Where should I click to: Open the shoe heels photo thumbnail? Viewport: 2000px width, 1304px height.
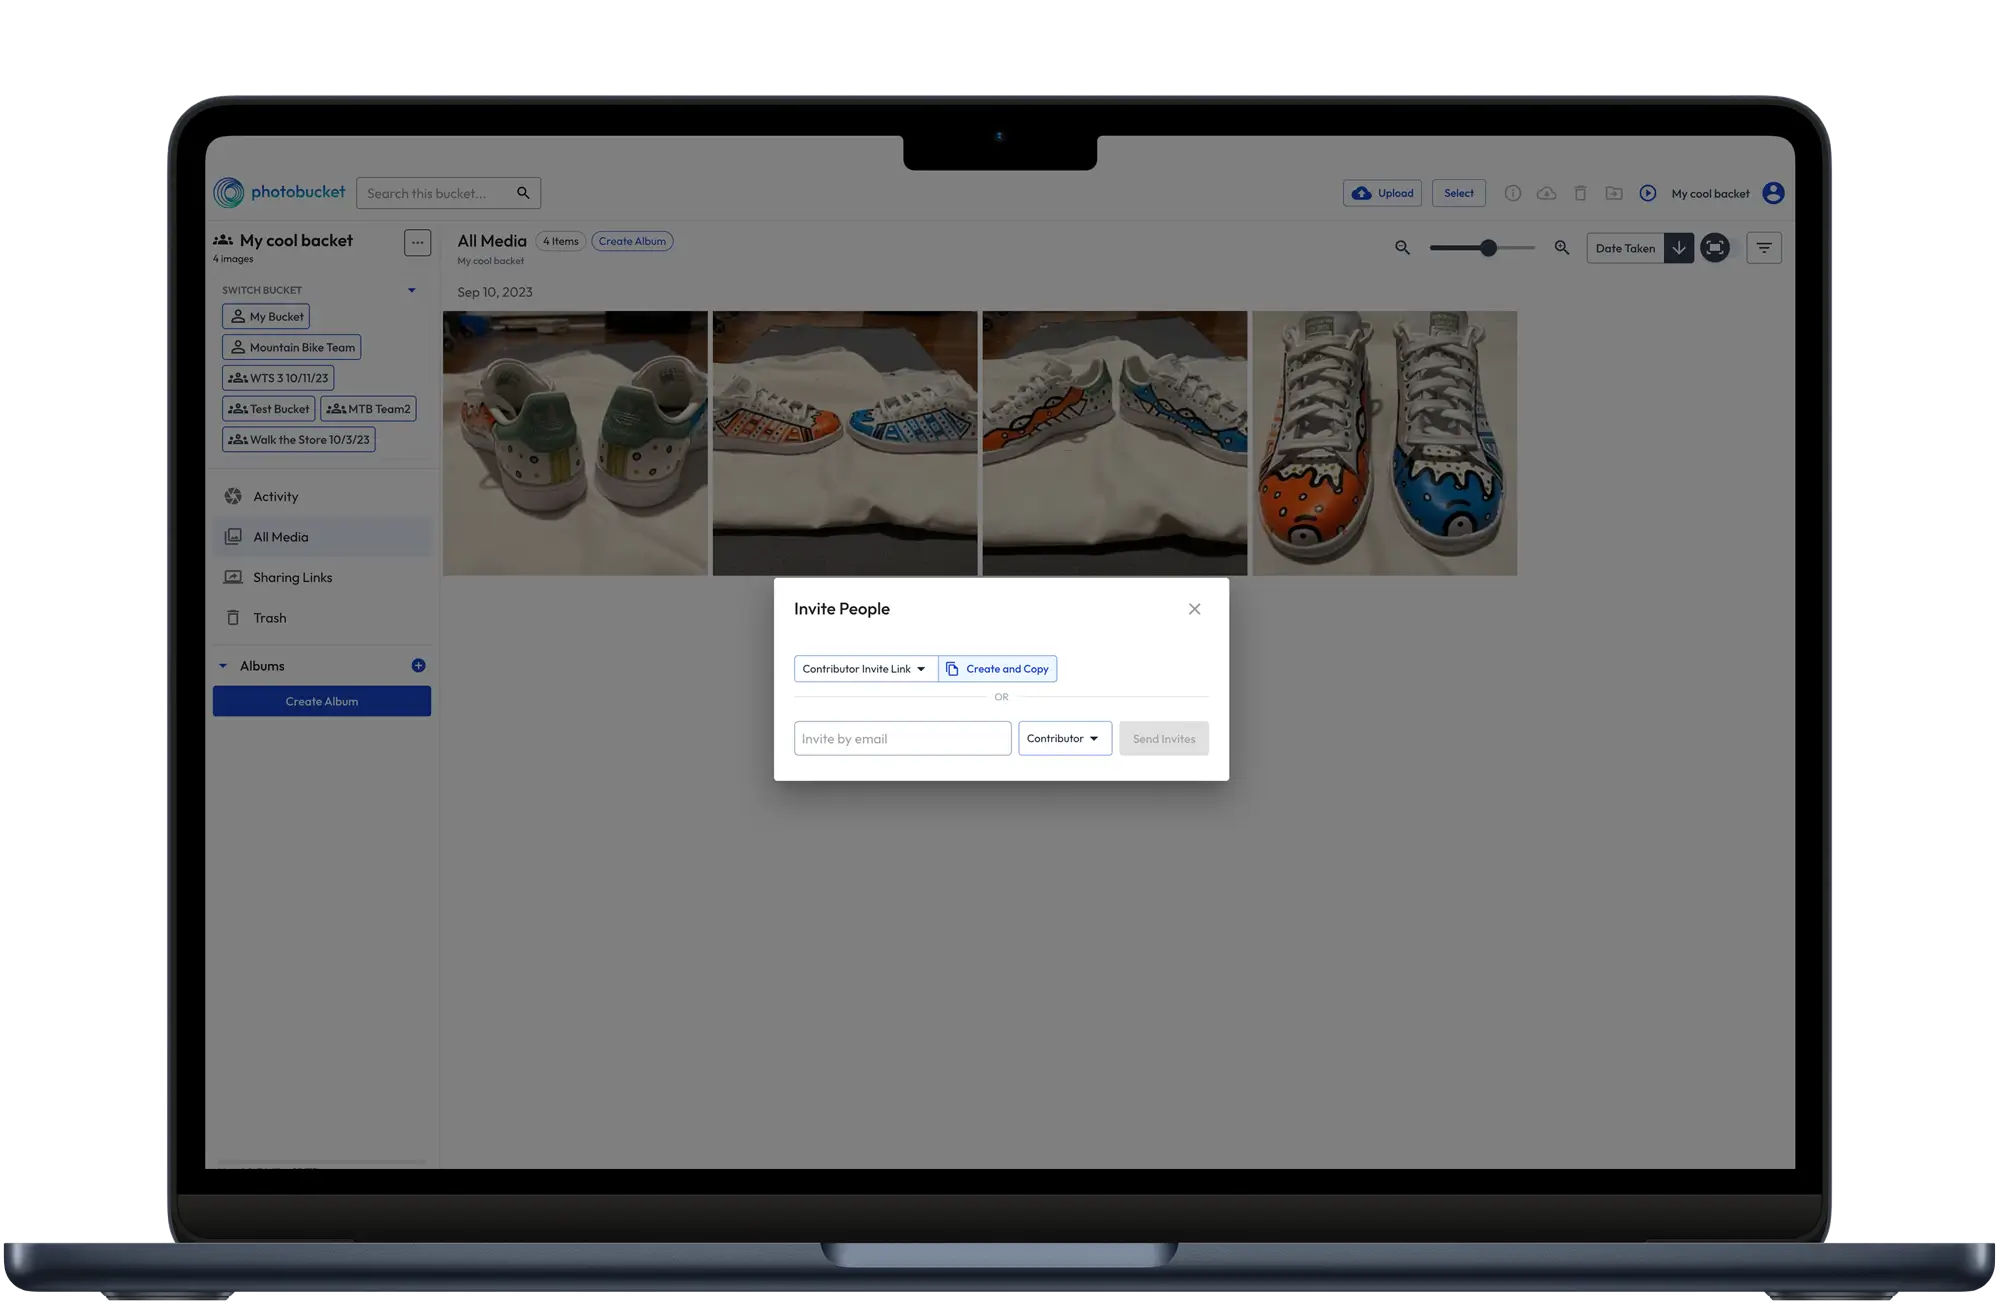coord(576,444)
